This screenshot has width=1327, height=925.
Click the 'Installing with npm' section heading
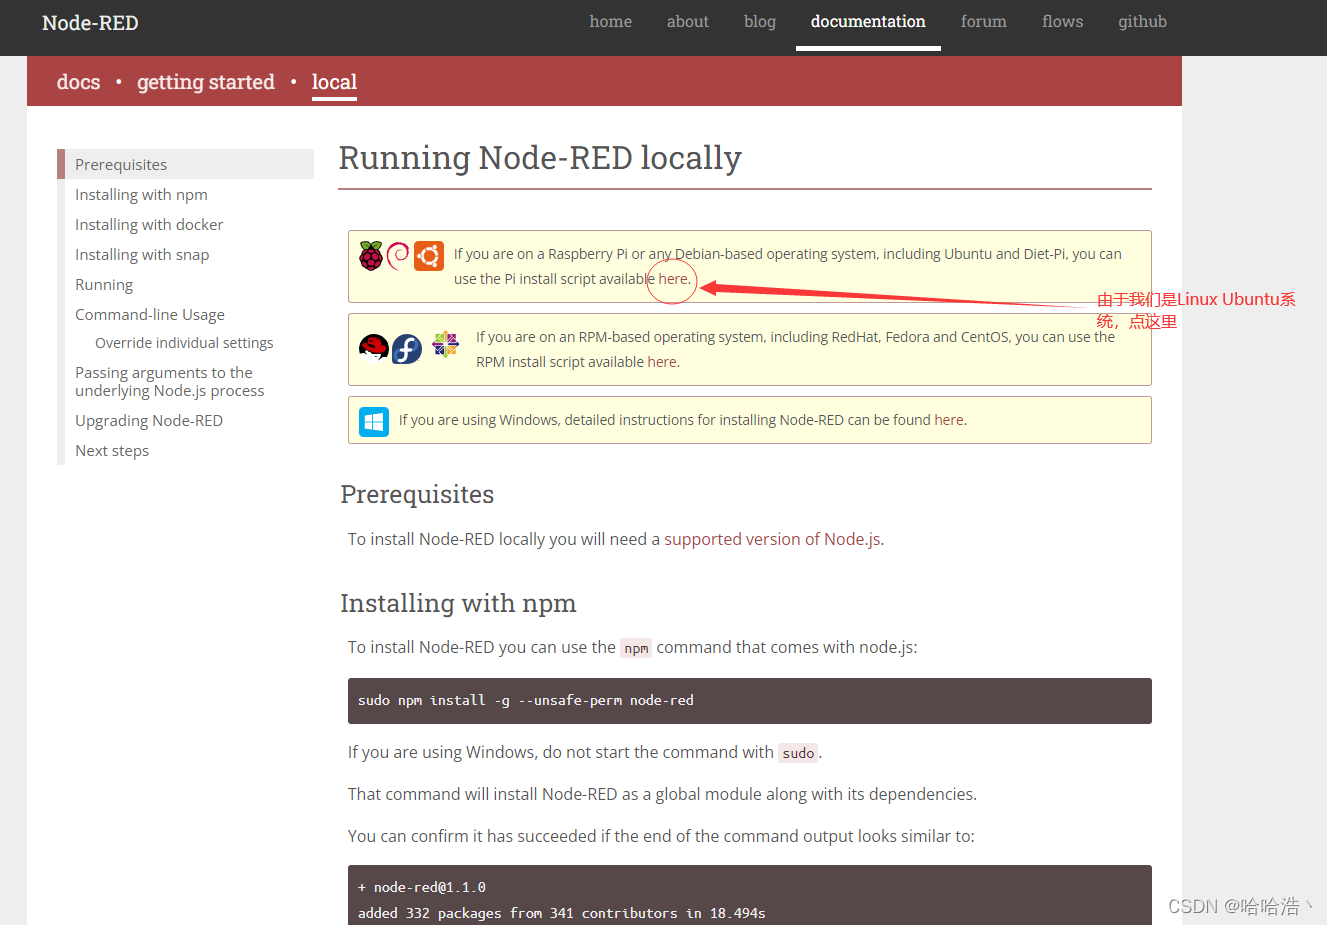[x=458, y=603]
